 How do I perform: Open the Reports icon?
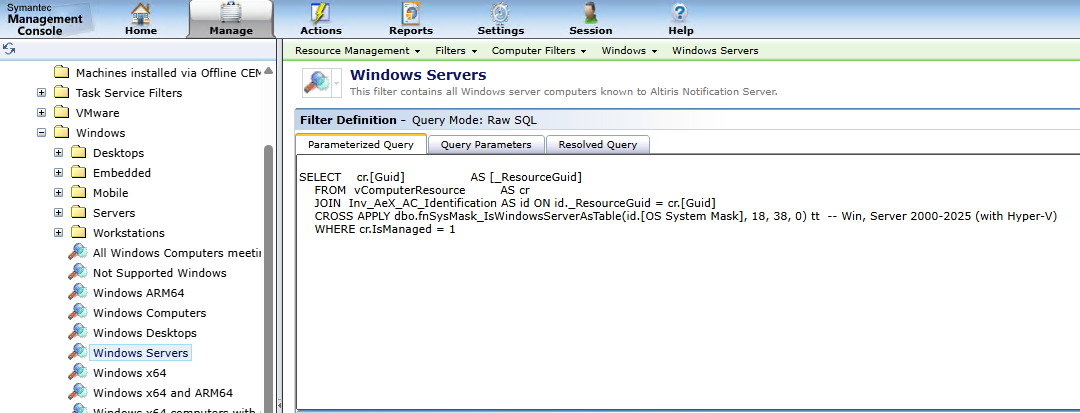click(x=411, y=13)
